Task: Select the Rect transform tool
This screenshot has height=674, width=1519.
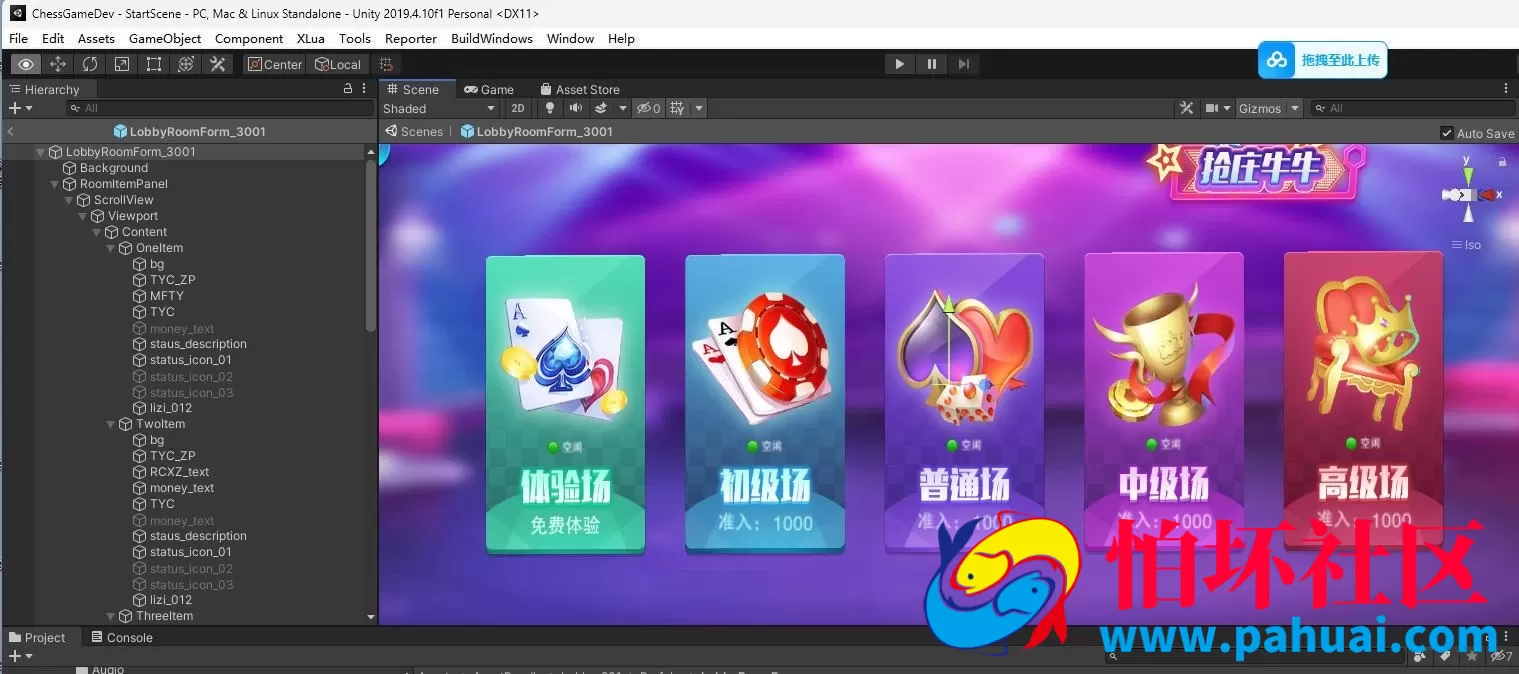Action: (x=154, y=64)
